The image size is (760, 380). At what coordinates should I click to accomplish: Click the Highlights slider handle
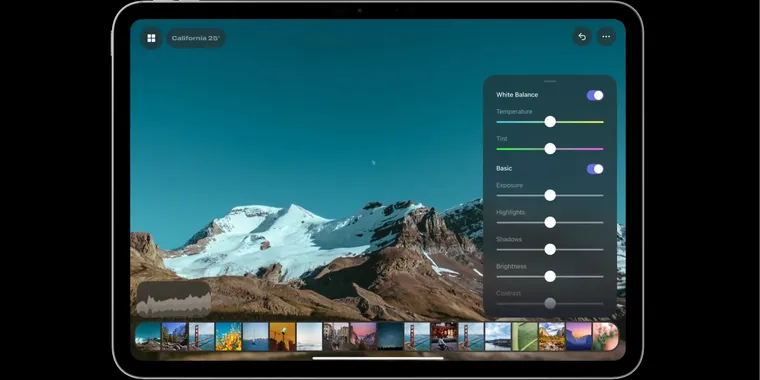550,222
